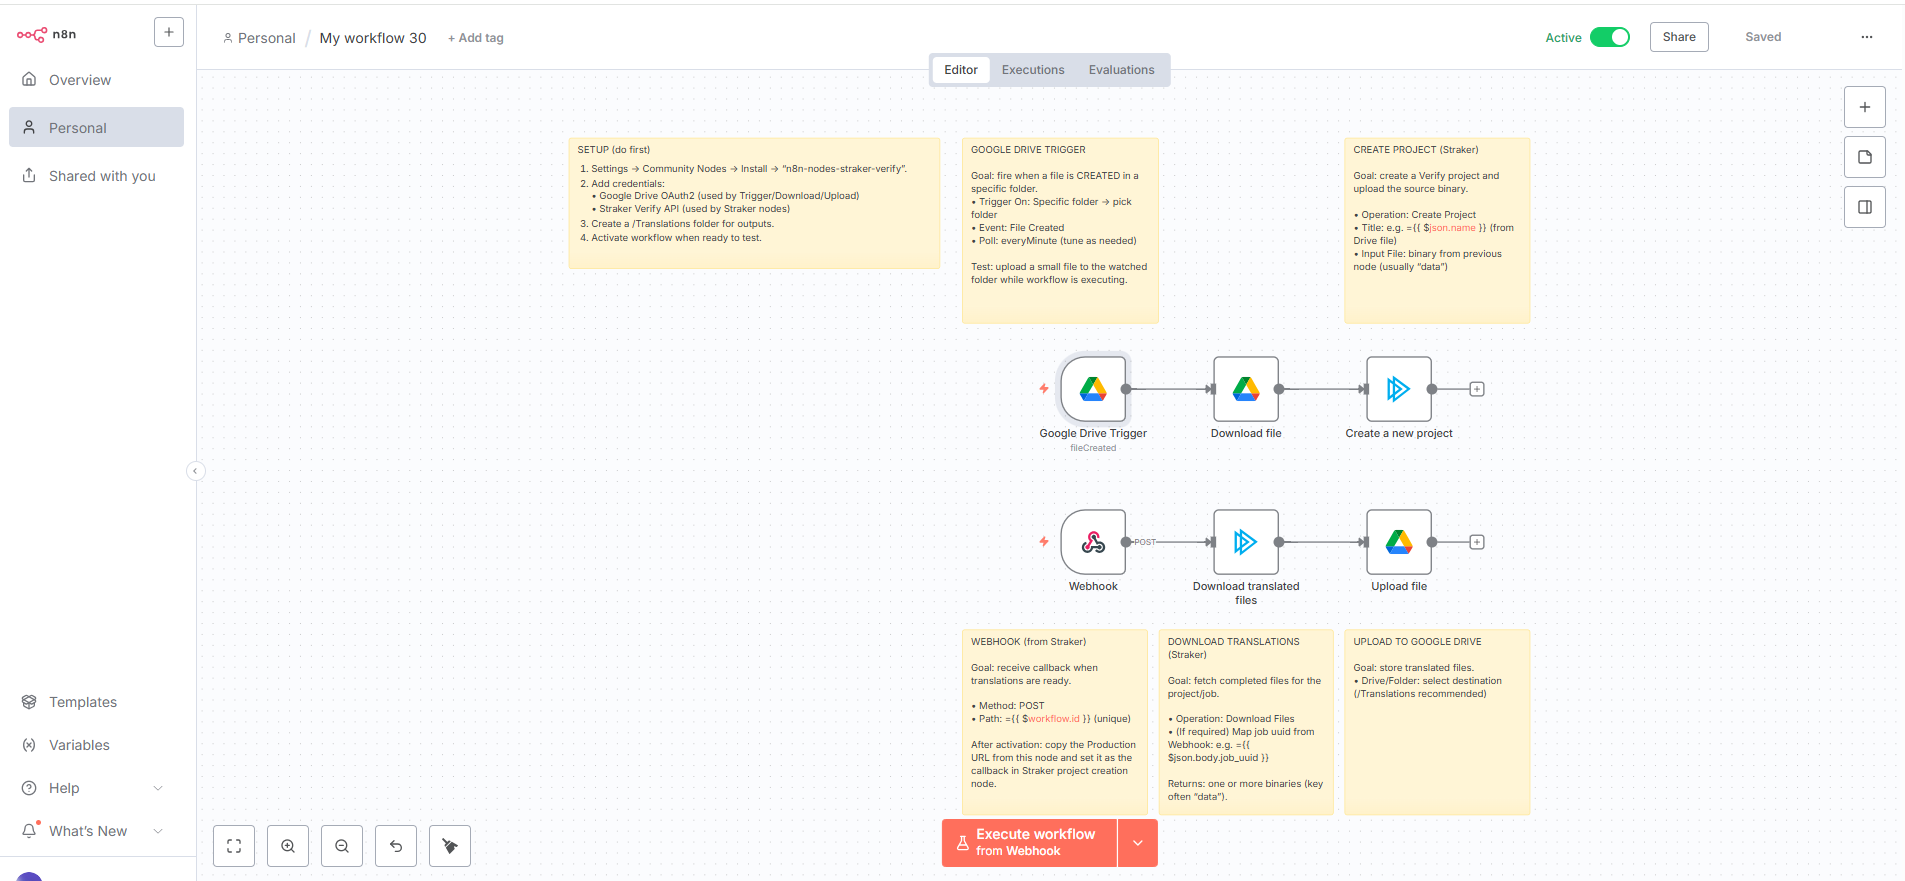Open the Execute workflow dropdown arrow
The height and width of the screenshot is (881, 1905).
(x=1137, y=843)
